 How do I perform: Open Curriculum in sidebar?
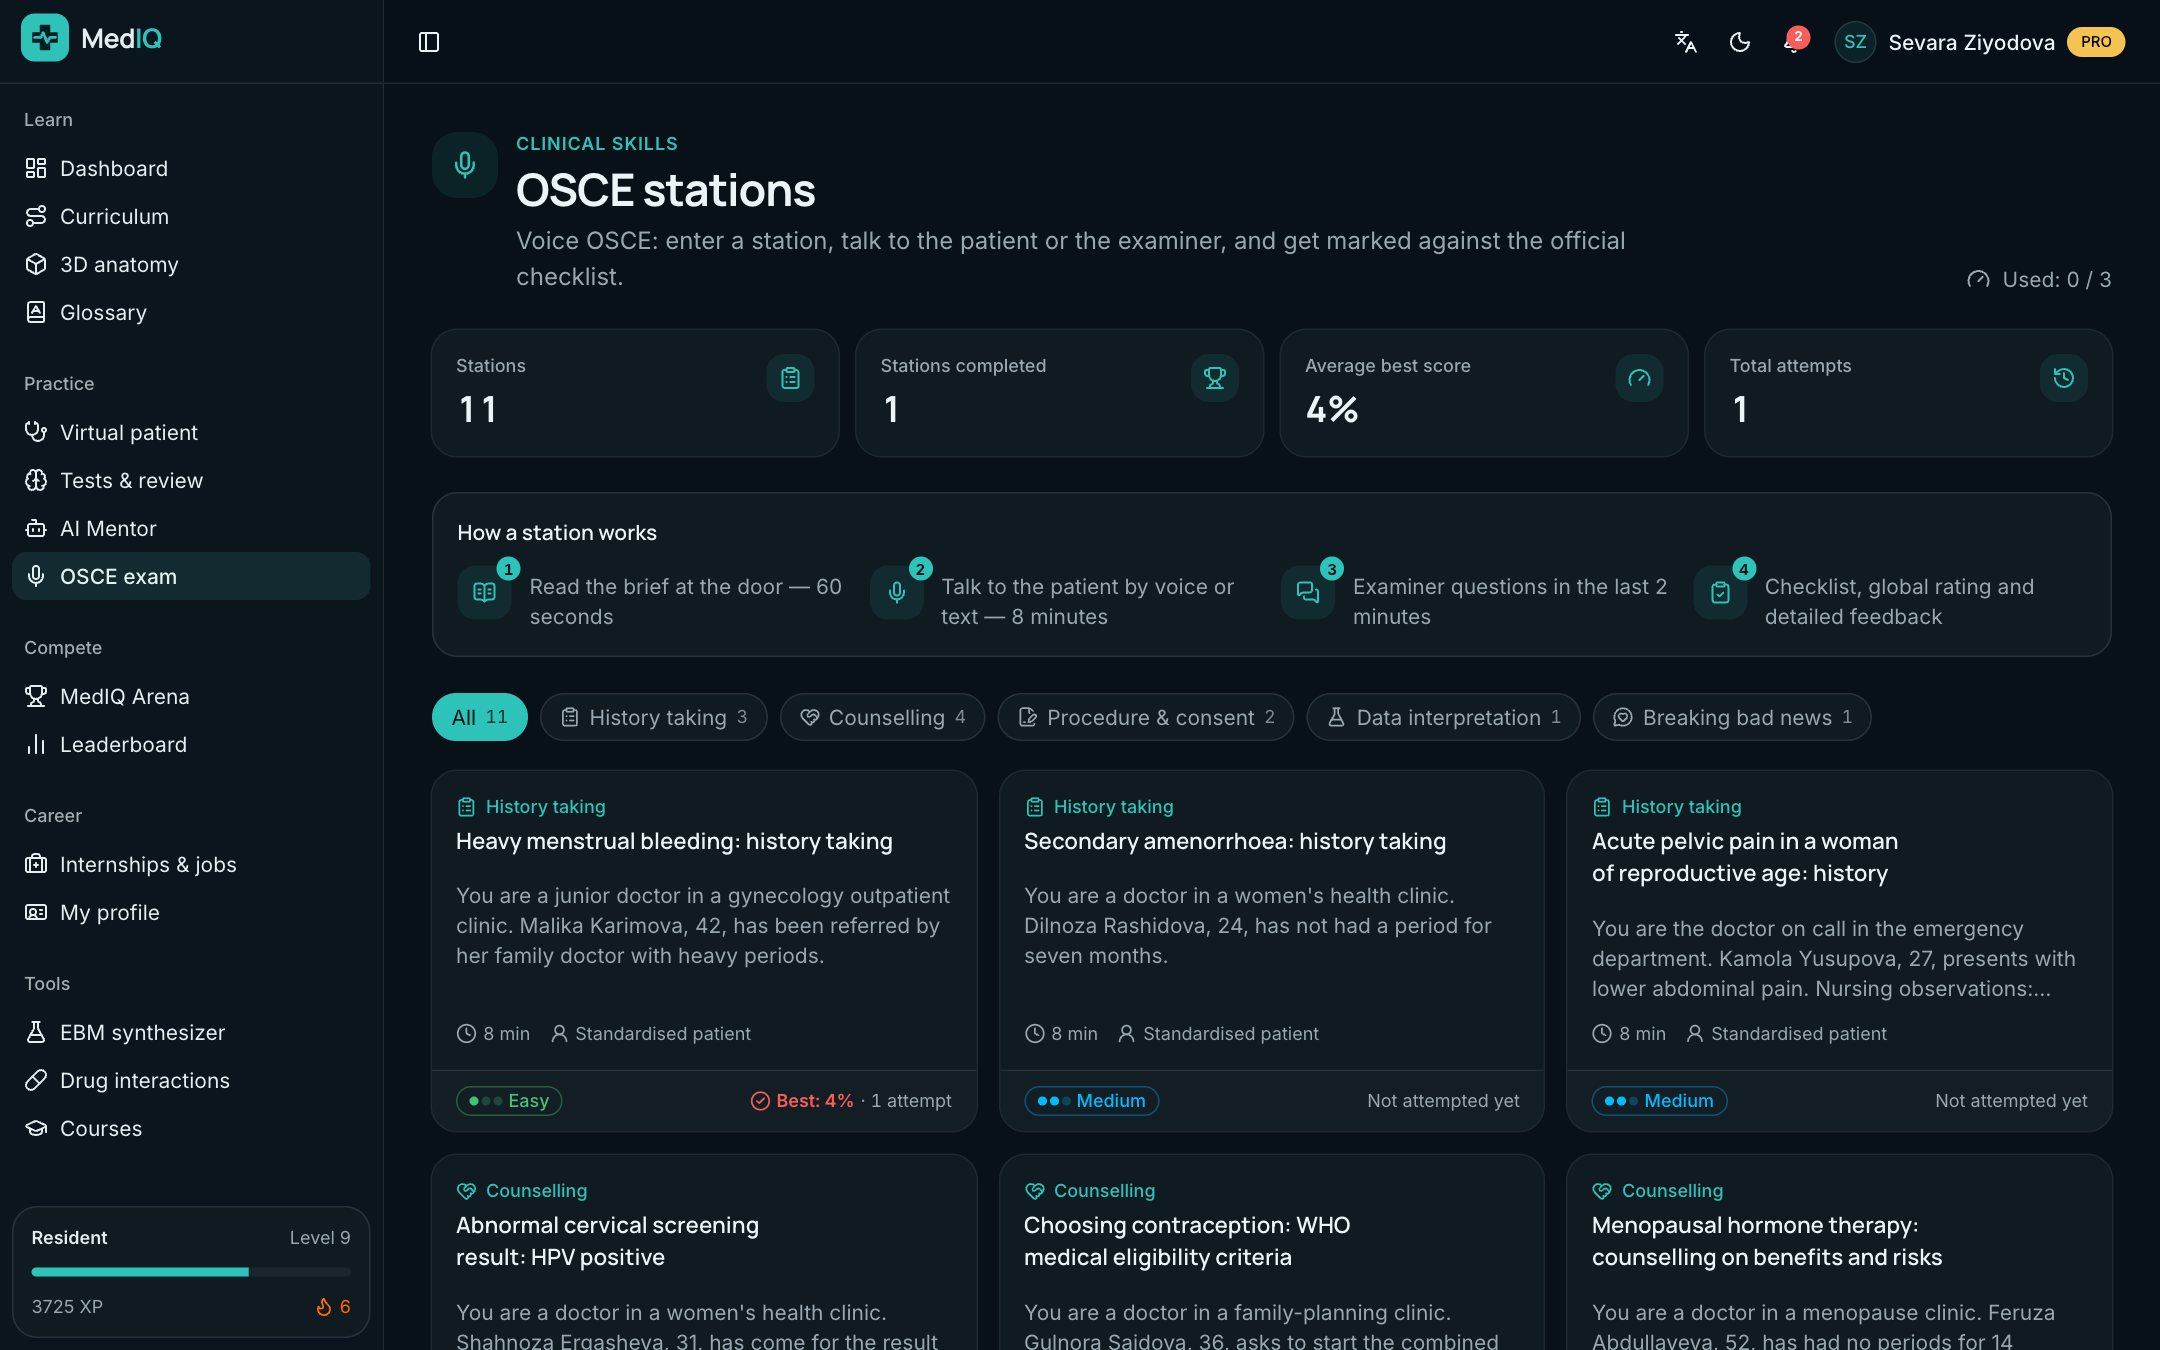coord(191,216)
